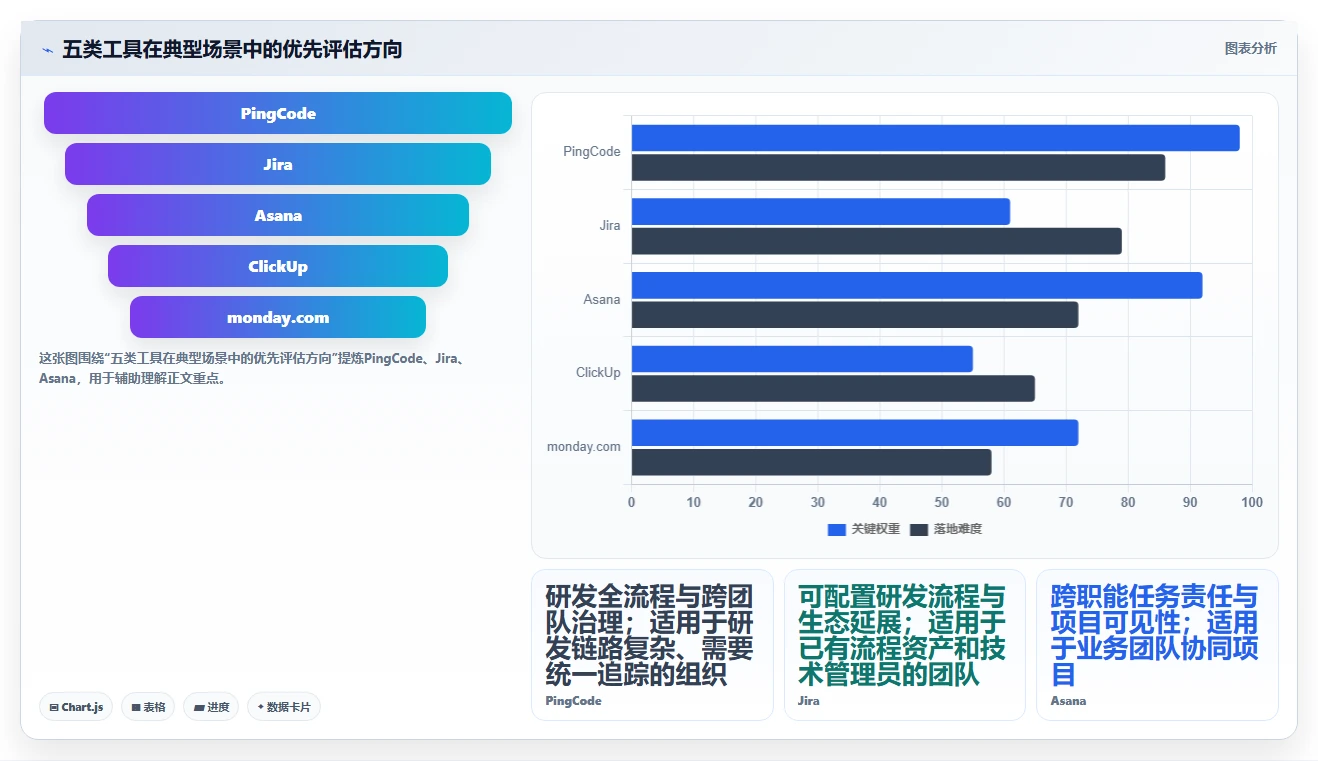Click the Asana y-axis label
Image resolution: width=1318 pixels, height=761 pixels.
602,299
